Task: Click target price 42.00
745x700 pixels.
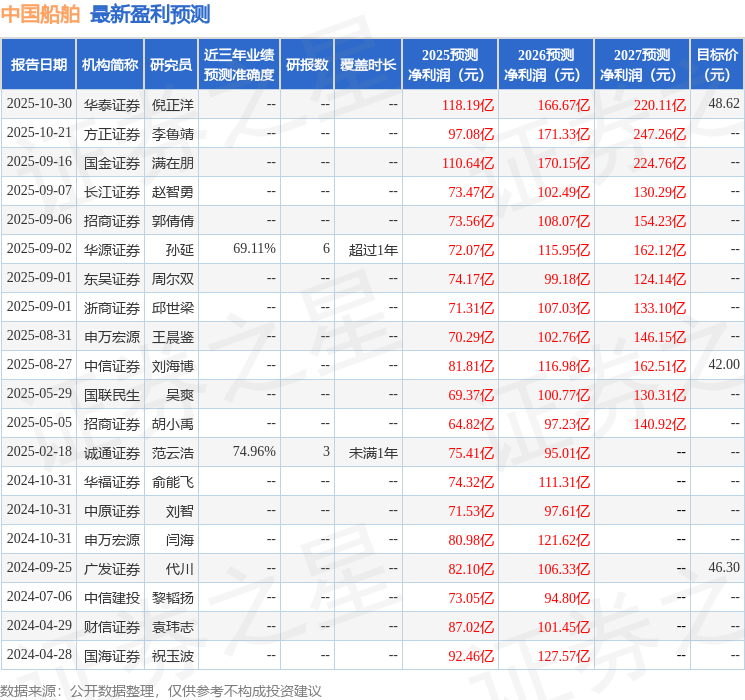Action: (724, 364)
